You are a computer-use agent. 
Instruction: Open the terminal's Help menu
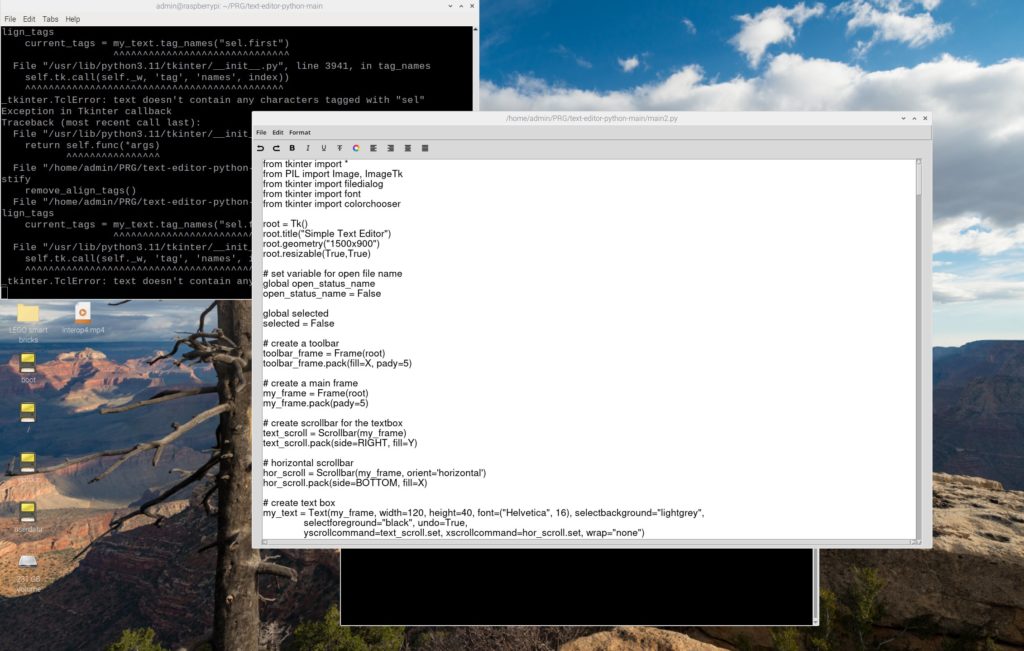(x=73, y=19)
